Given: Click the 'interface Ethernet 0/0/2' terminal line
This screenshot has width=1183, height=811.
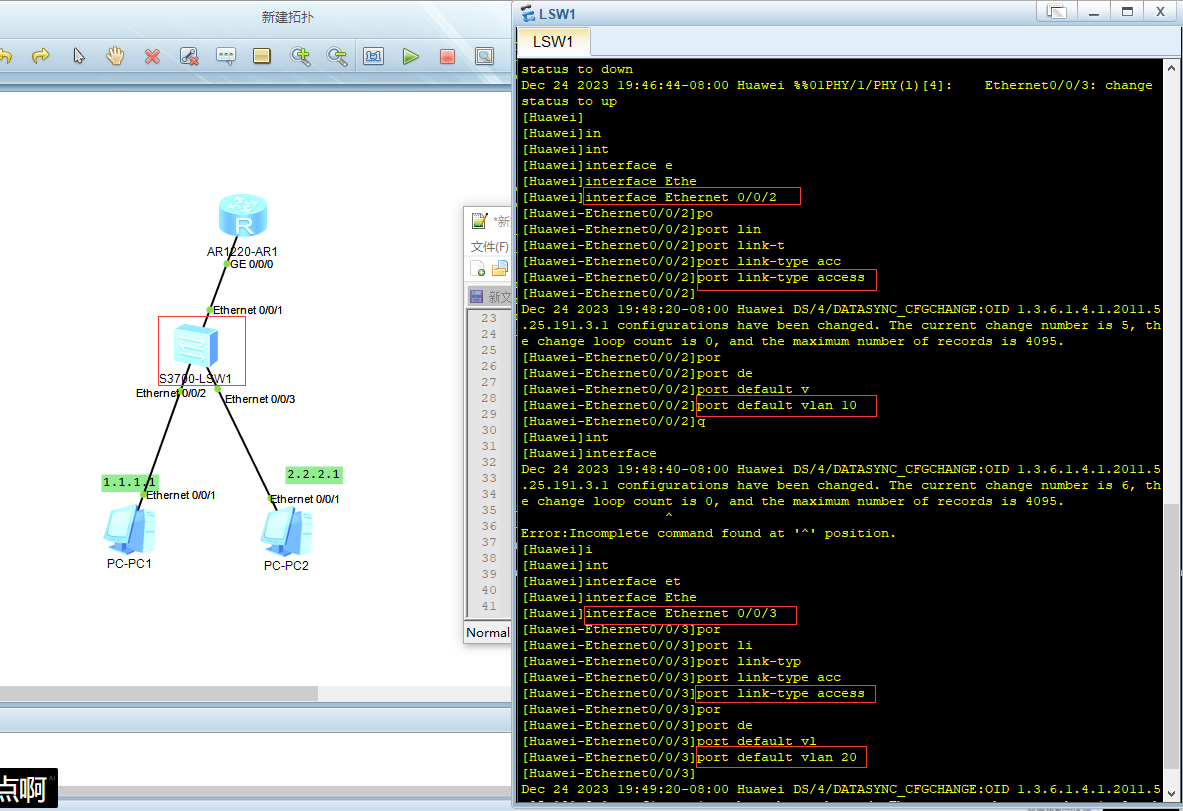Looking at the screenshot, I should click(681, 198).
